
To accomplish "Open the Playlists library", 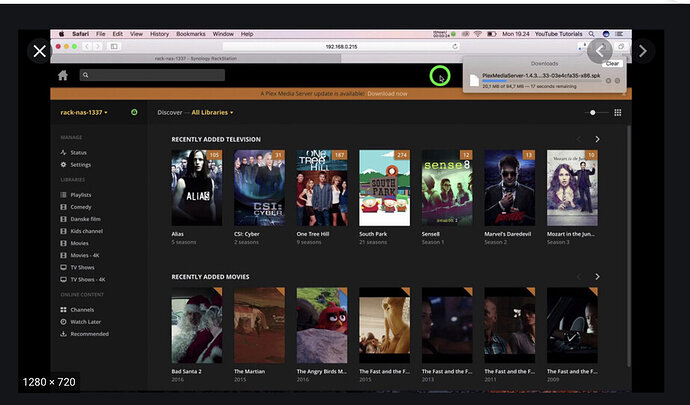I will click(x=76, y=195).
